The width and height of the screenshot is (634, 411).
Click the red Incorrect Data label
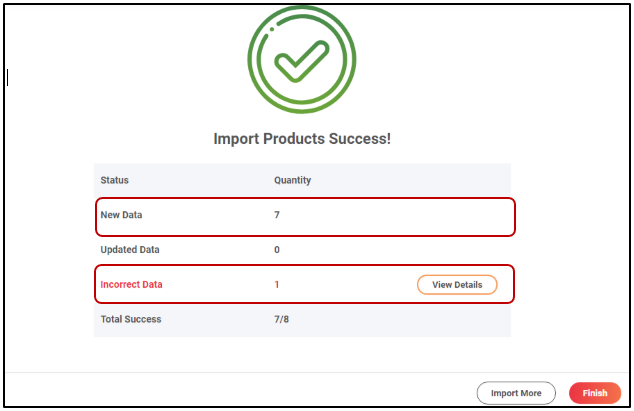pyautogui.click(x=131, y=285)
